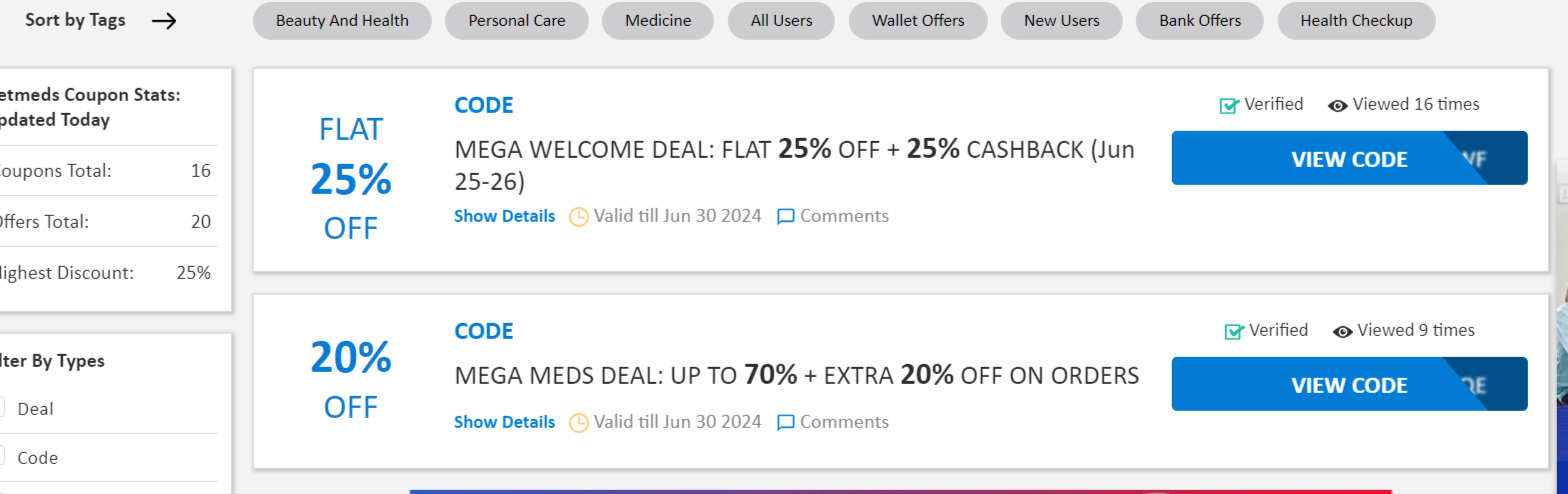The width and height of the screenshot is (1568, 494).
Task: Expand Show Details on the 25% welcome deal
Action: tap(504, 216)
